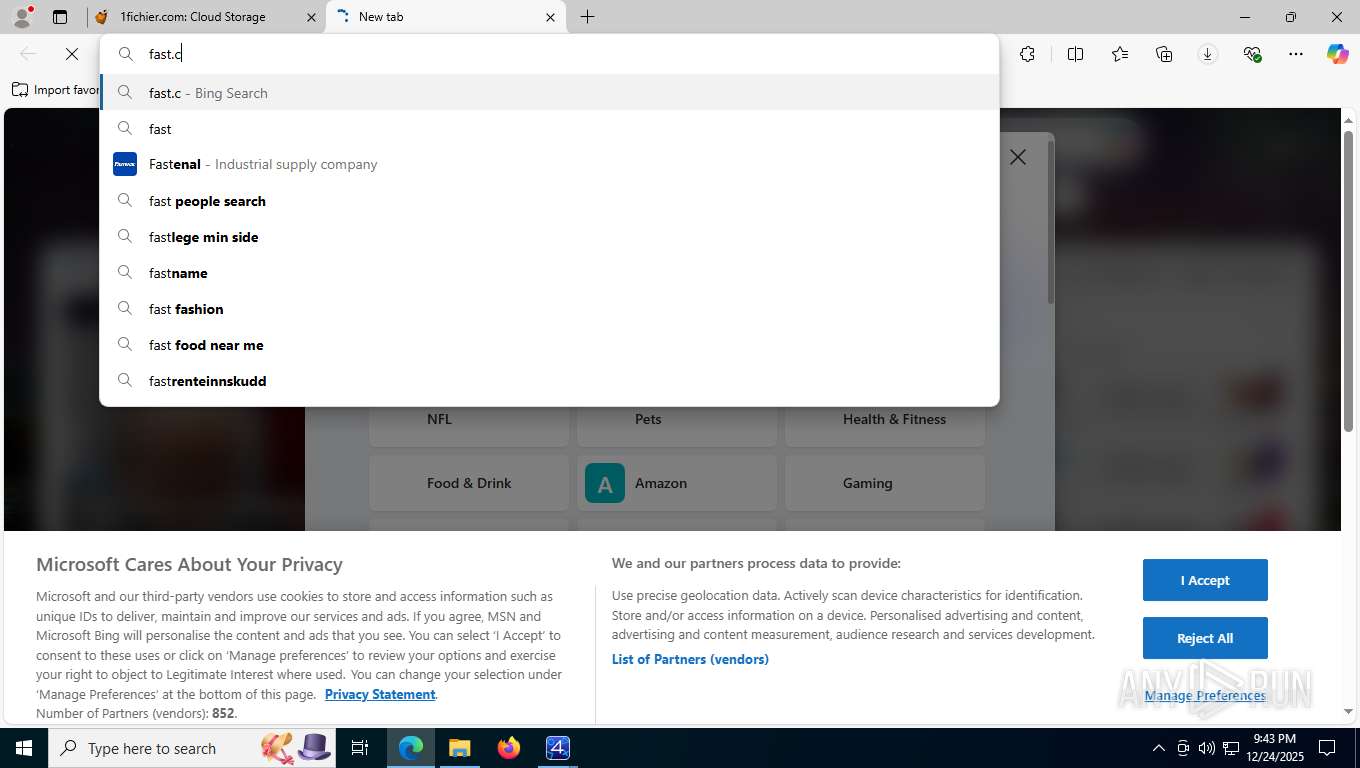Open the Copilot icon

tap(1338, 54)
